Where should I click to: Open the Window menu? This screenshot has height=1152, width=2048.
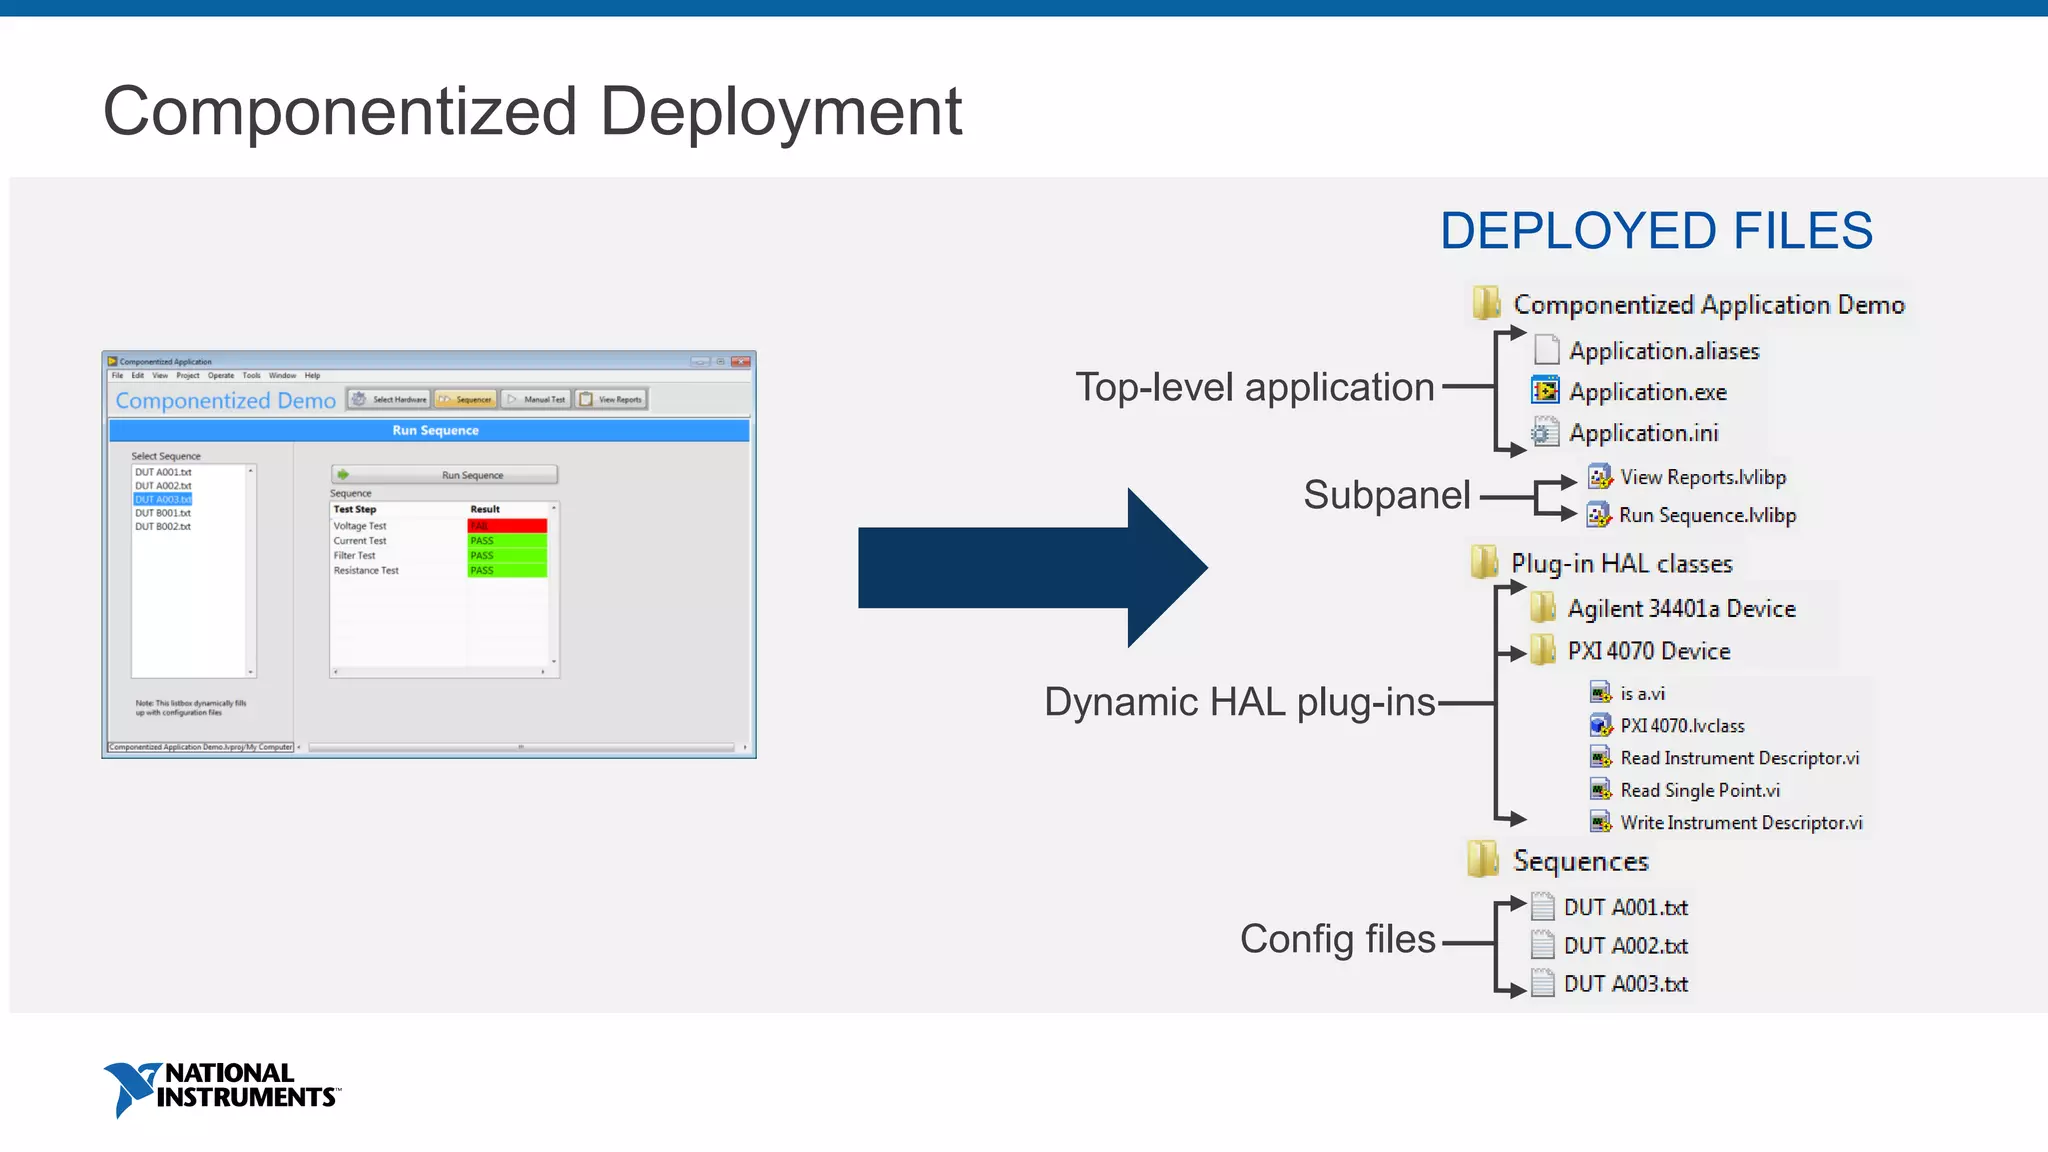[282, 376]
